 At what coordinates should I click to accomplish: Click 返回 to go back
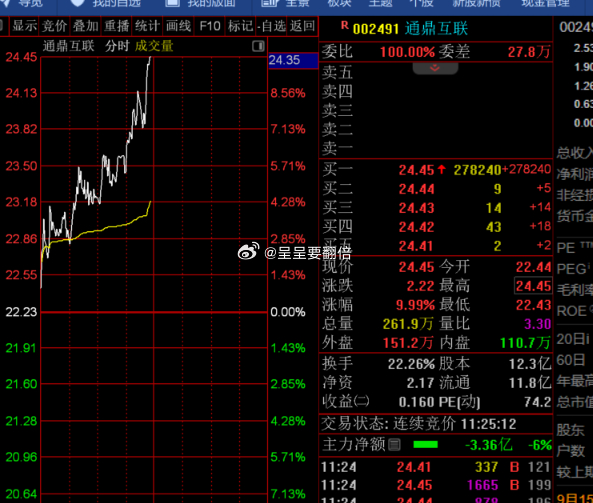coord(302,26)
